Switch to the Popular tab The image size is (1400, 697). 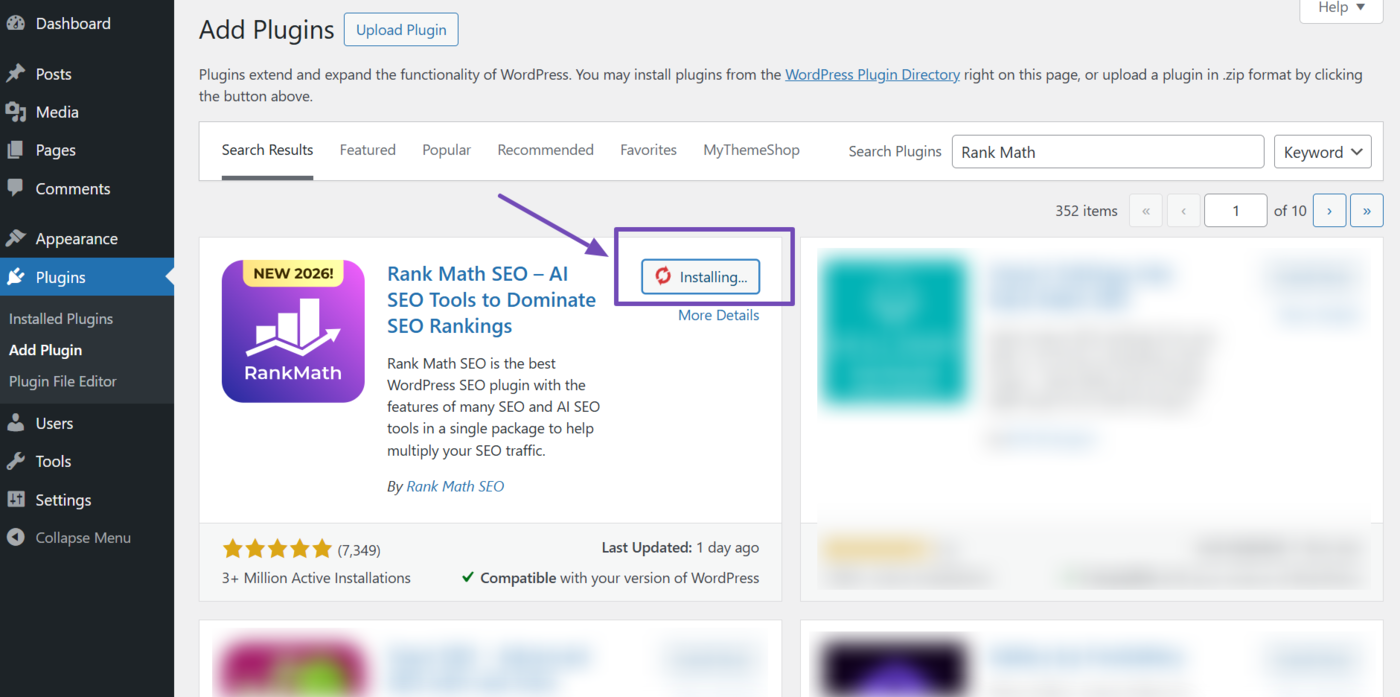click(446, 150)
